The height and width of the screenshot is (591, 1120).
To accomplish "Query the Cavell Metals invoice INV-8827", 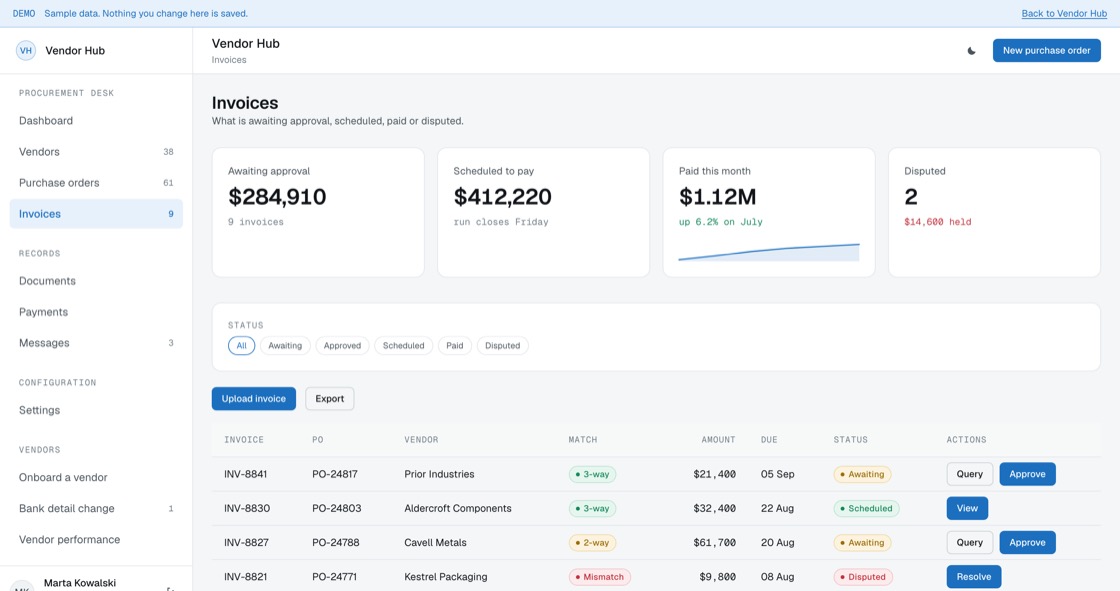I will (969, 542).
